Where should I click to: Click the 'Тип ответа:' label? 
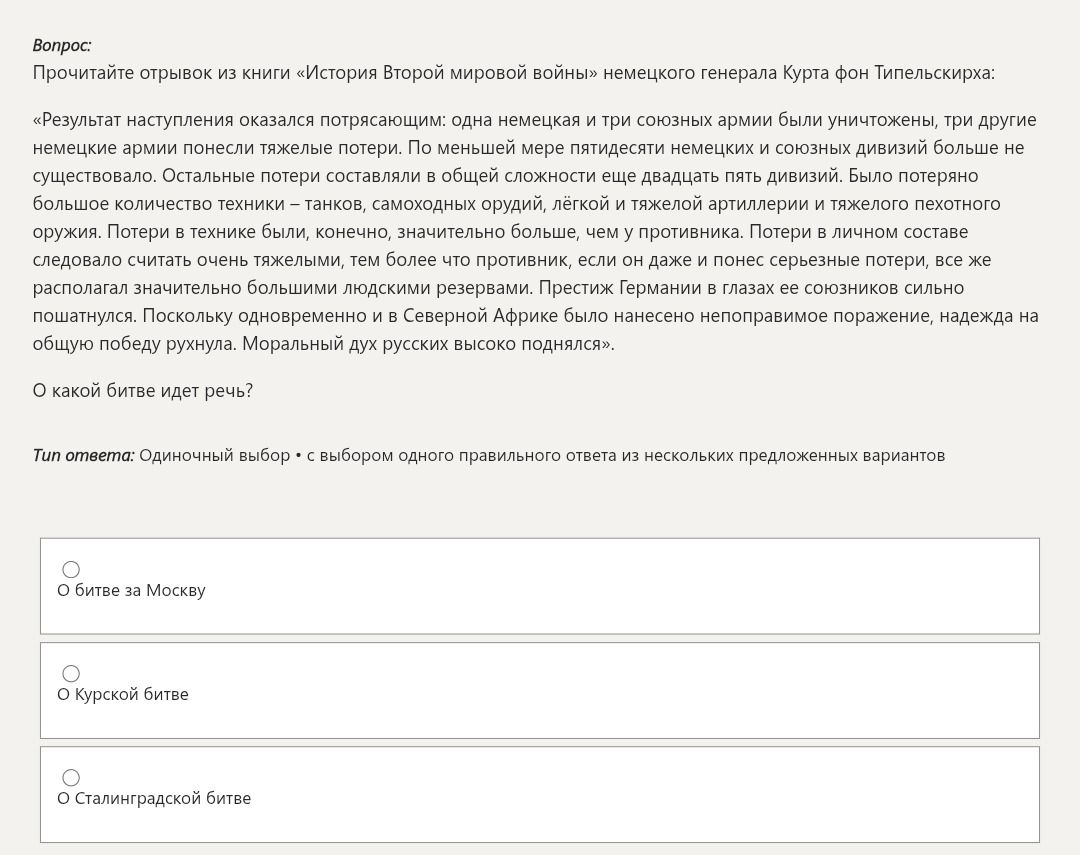[83, 455]
